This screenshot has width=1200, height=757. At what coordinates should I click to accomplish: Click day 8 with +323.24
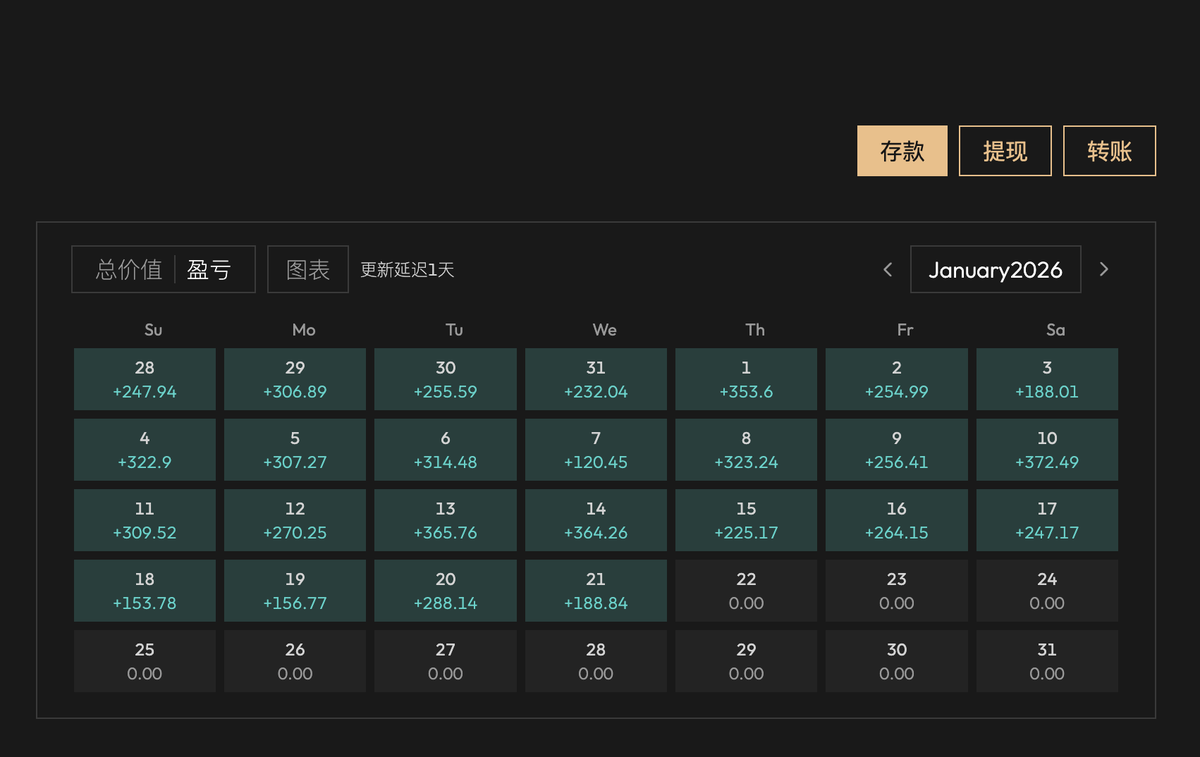[746, 450]
